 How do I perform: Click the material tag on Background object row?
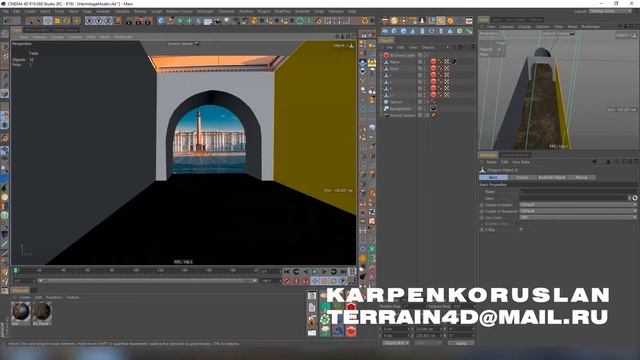433,109
